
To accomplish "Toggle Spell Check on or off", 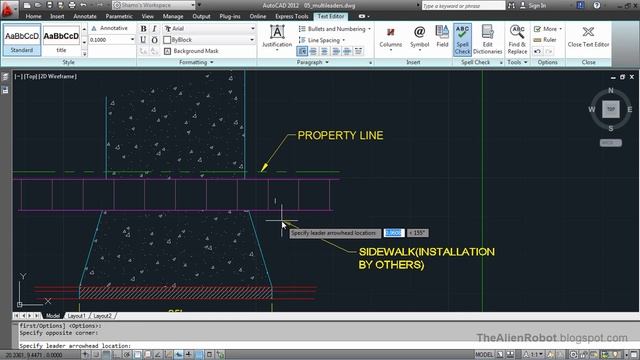I will point(462,39).
